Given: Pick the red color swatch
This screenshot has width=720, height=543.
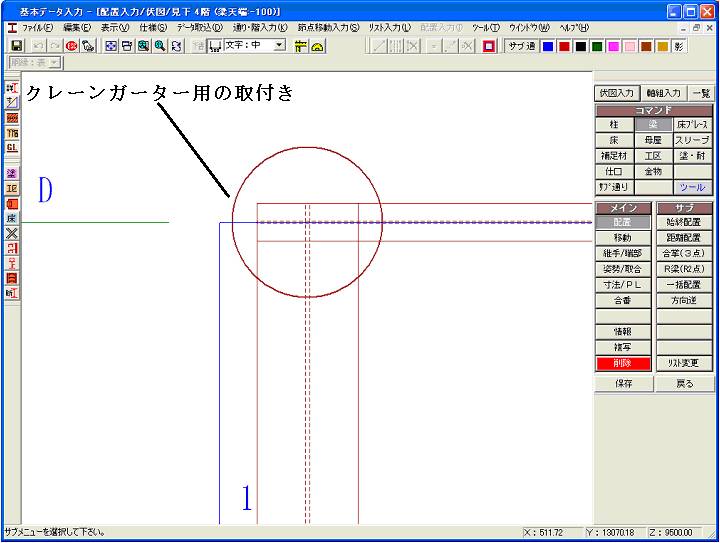Looking at the screenshot, I should point(564,46).
